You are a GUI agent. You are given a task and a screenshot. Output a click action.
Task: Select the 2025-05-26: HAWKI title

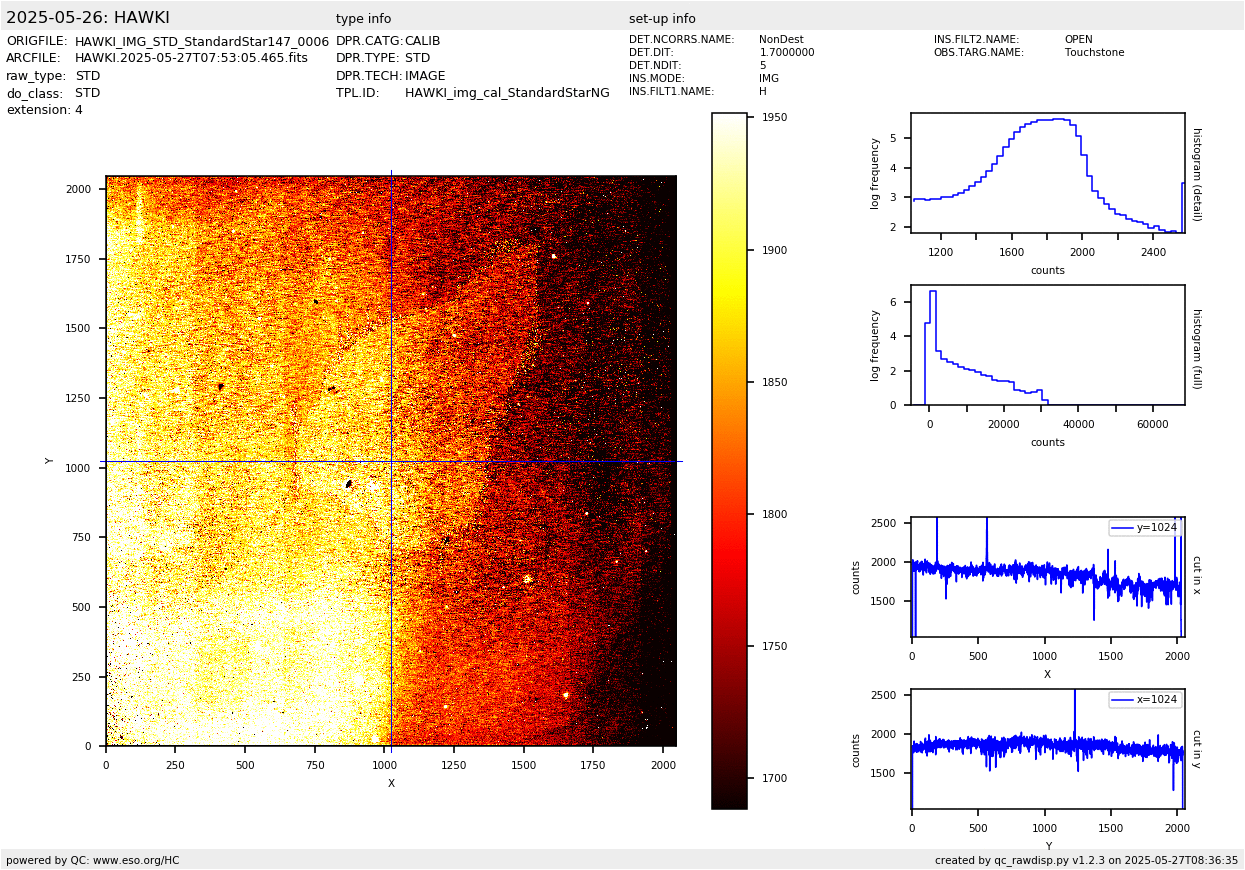pyautogui.click(x=88, y=18)
